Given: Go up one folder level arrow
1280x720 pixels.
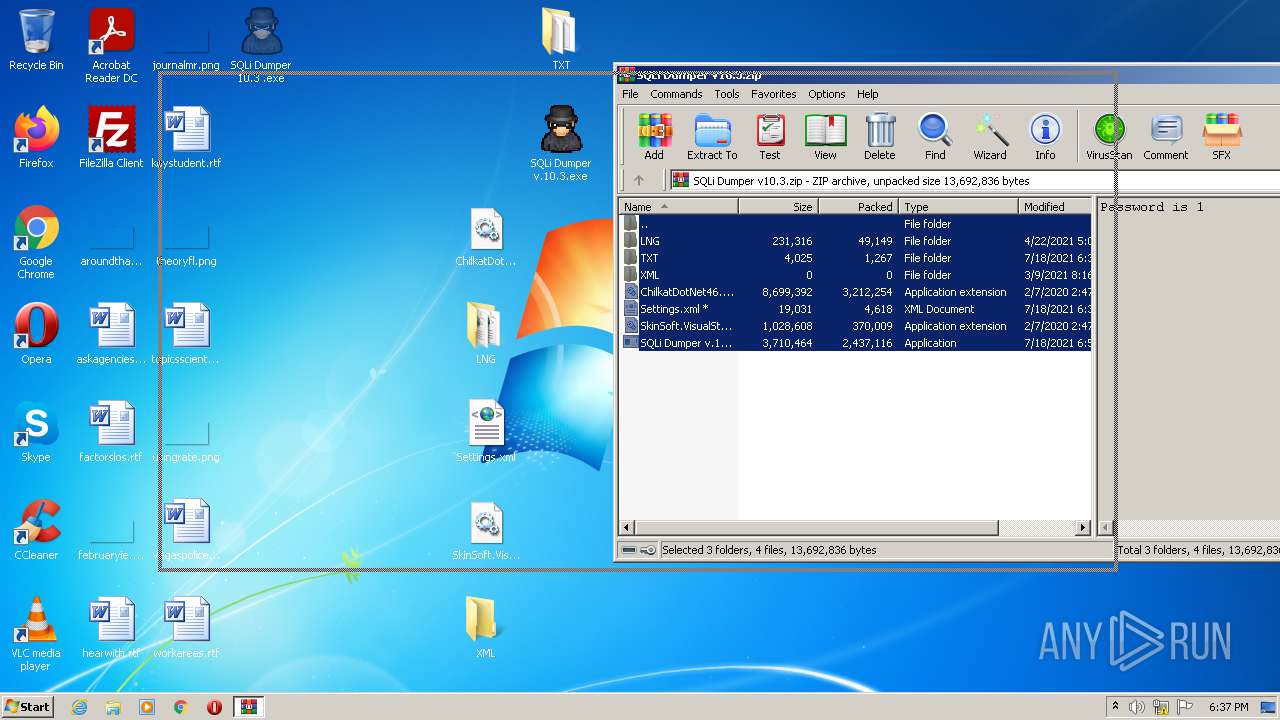Looking at the screenshot, I should (639, 181).
